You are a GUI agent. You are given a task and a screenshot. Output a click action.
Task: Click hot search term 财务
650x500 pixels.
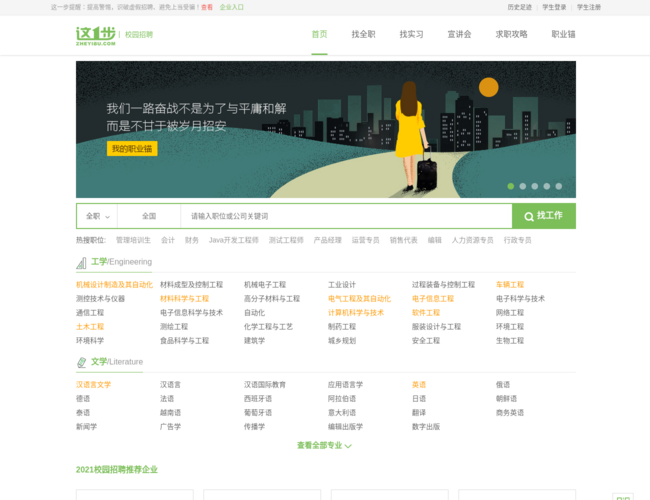(x=192, y=240)
